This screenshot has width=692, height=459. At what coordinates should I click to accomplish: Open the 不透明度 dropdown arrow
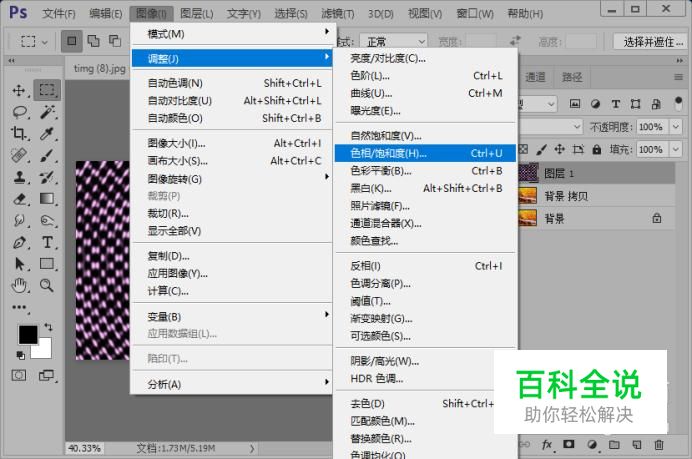point(676,127)
